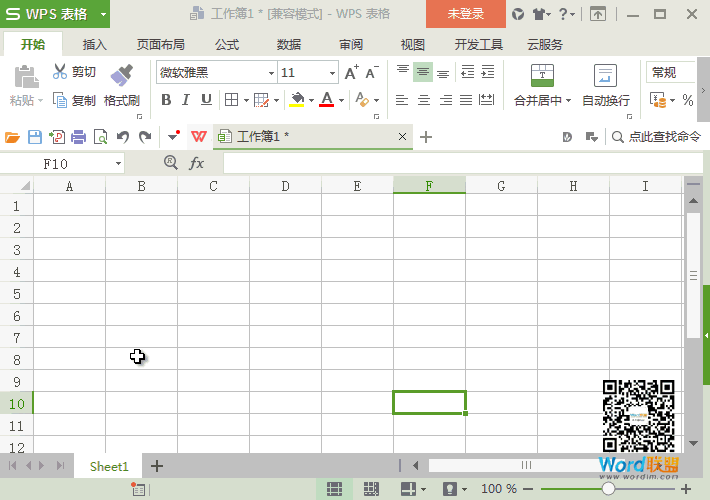Click the Undo arrow
The width and height of the screenshot is (710, 500).
click(x=123, y=137)
